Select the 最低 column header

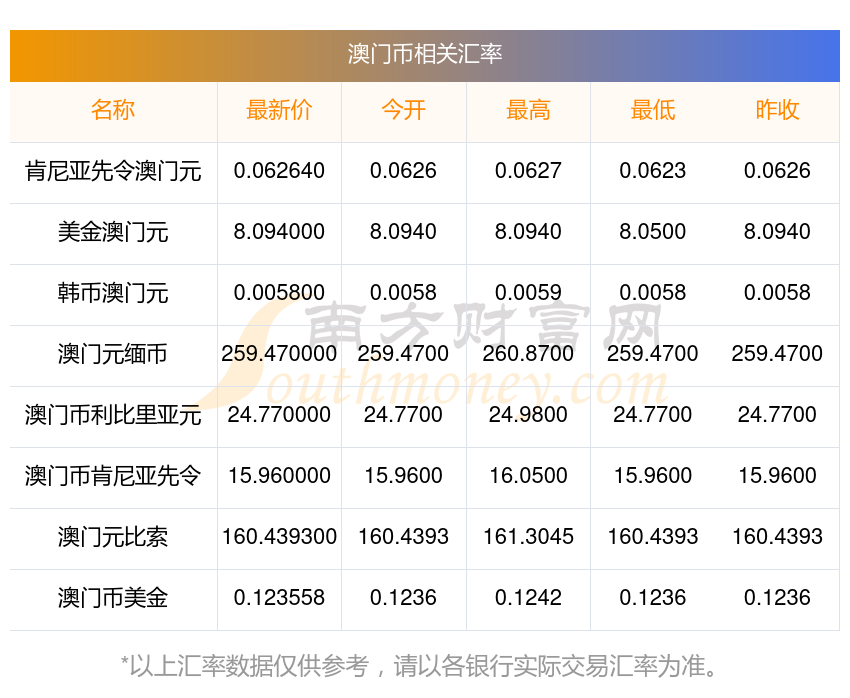653,110
